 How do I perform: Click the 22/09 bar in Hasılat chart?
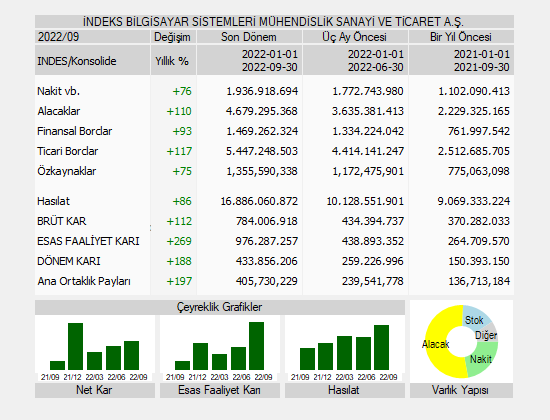[x=381, y=347]
